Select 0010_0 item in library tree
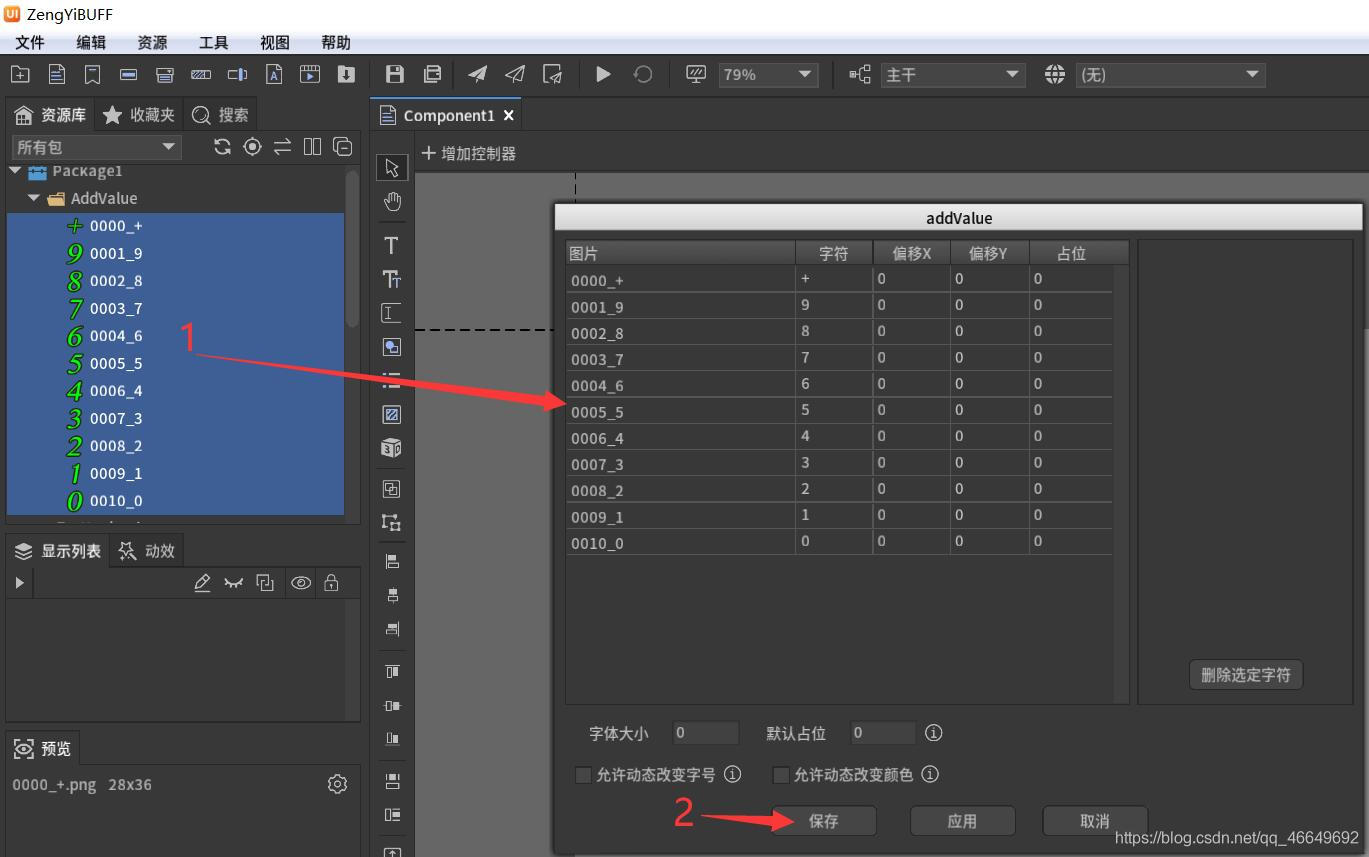 click(176, 501)
